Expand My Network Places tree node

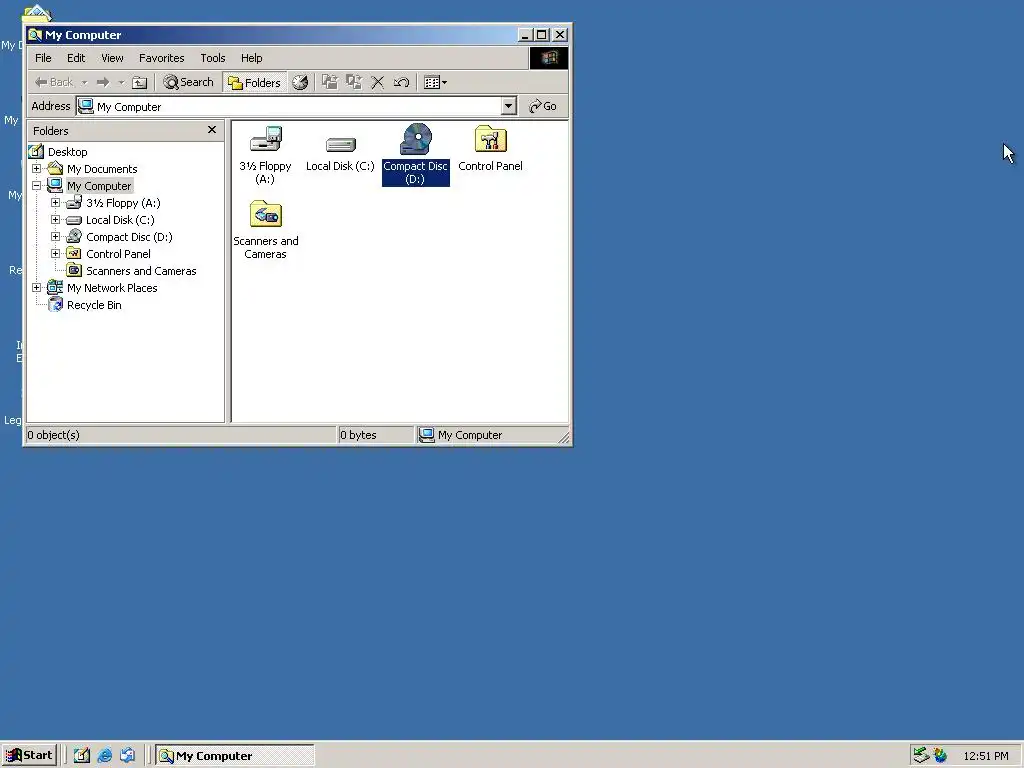(37, 287)
